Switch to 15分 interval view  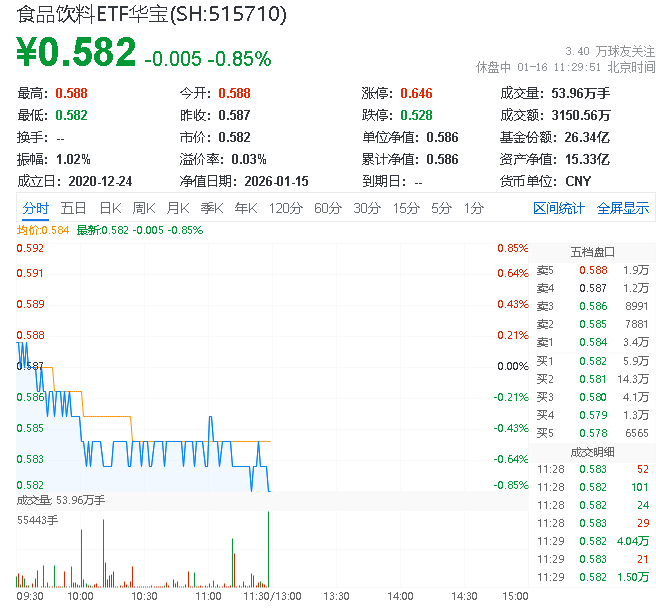click(406, 208)
